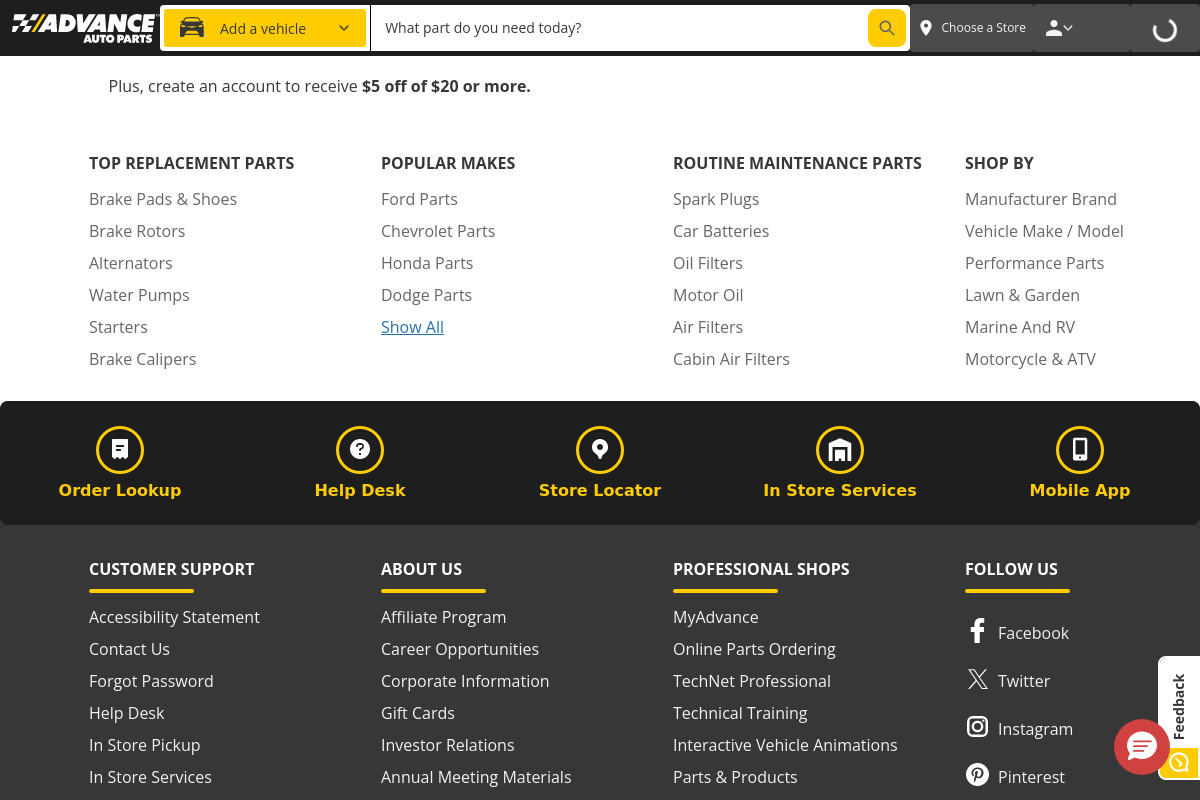Open Dodge Parts

tap(426, 295)
